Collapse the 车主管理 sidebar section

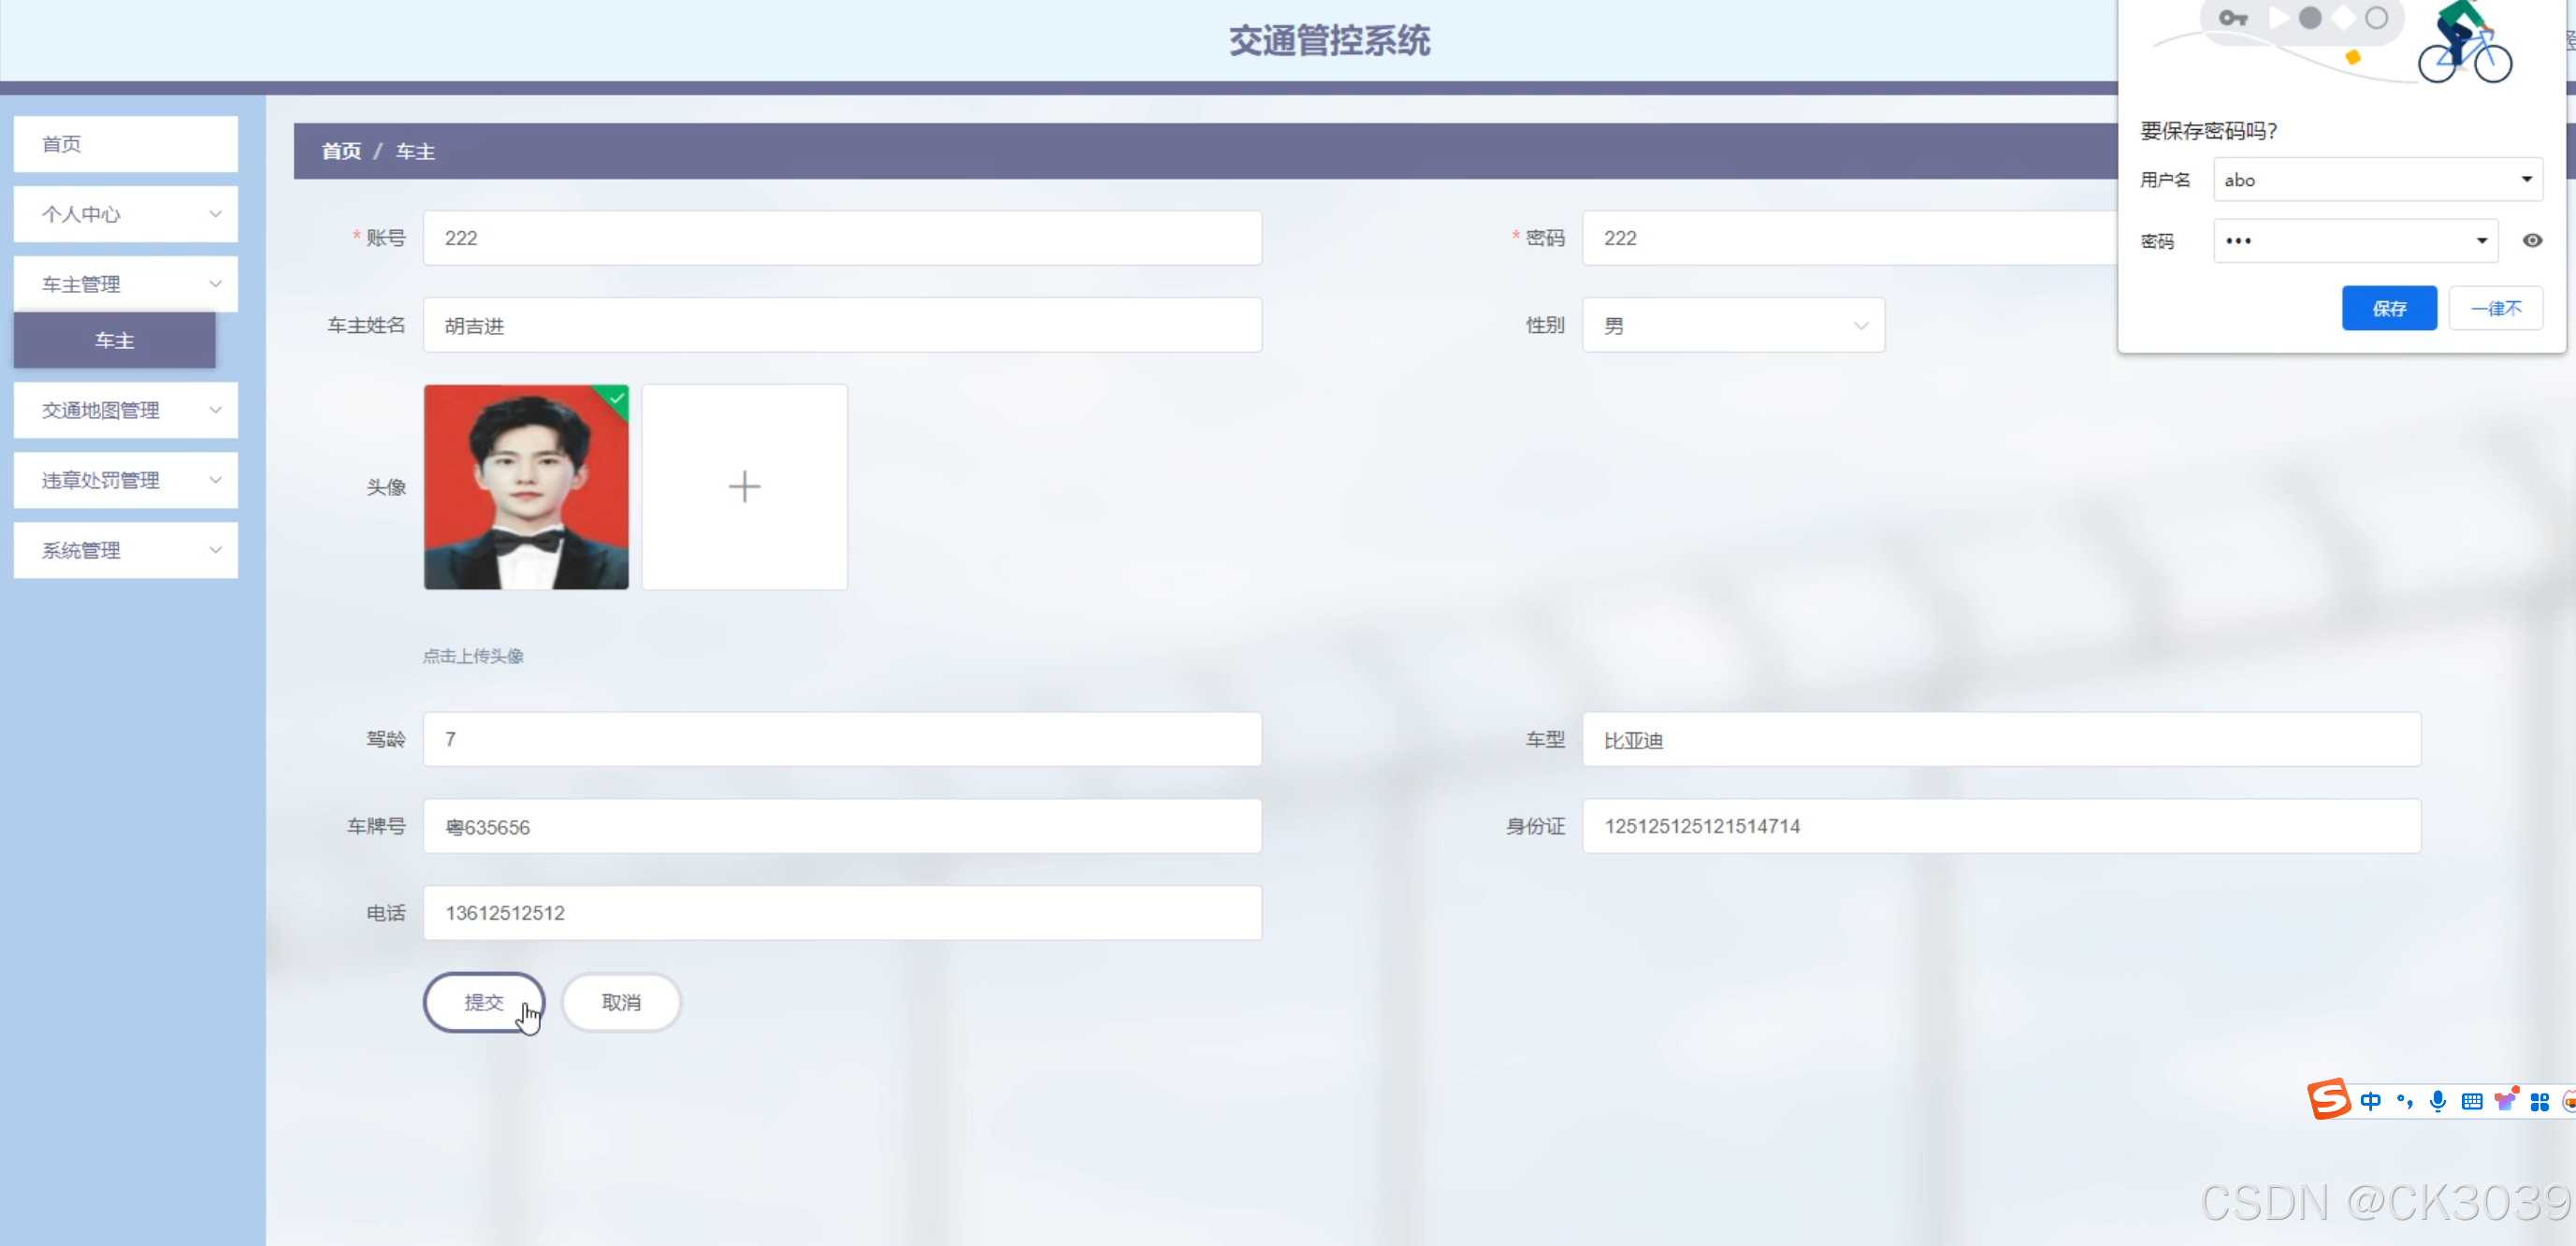[x=125, y=283]
